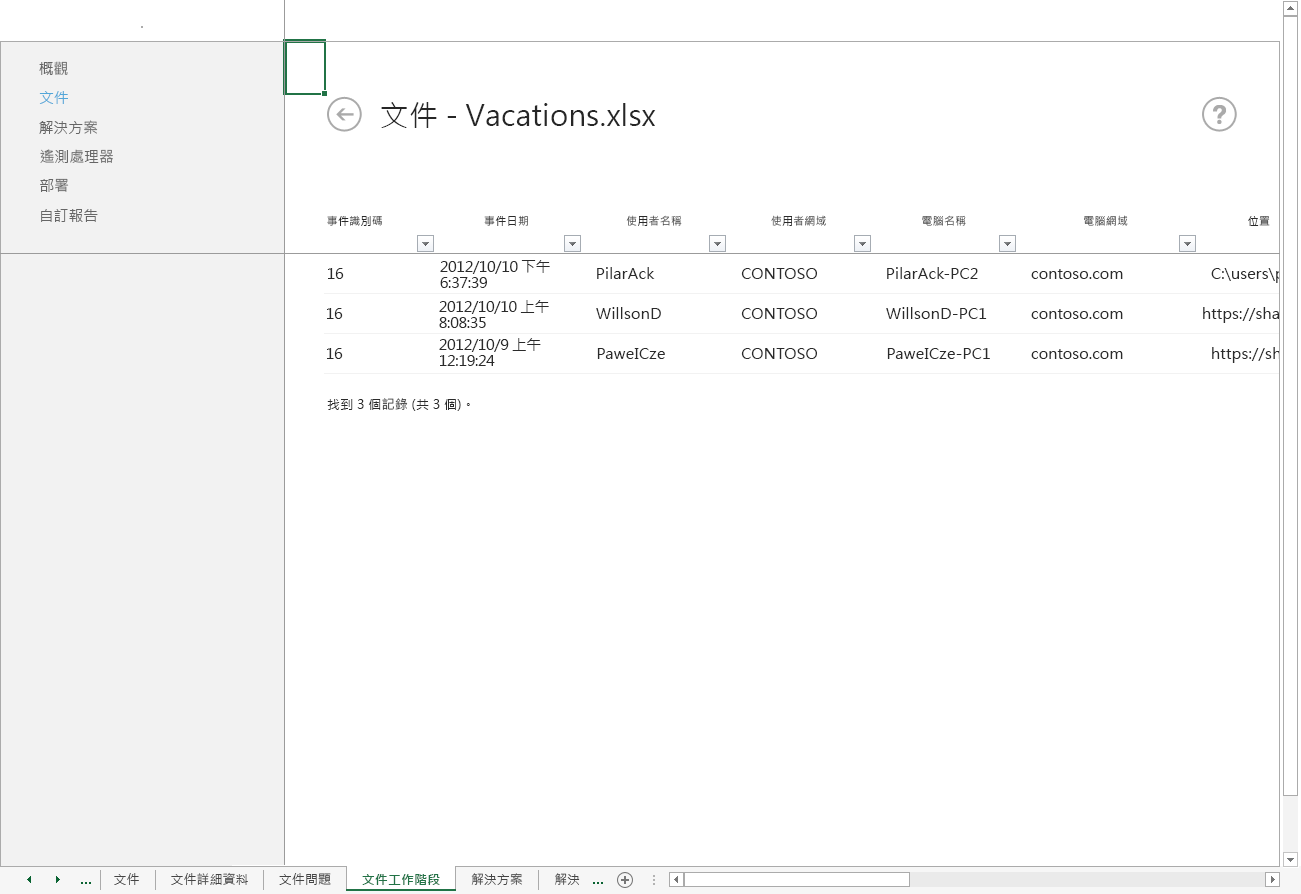Select the PilarAck user name cell

point(625,274)
